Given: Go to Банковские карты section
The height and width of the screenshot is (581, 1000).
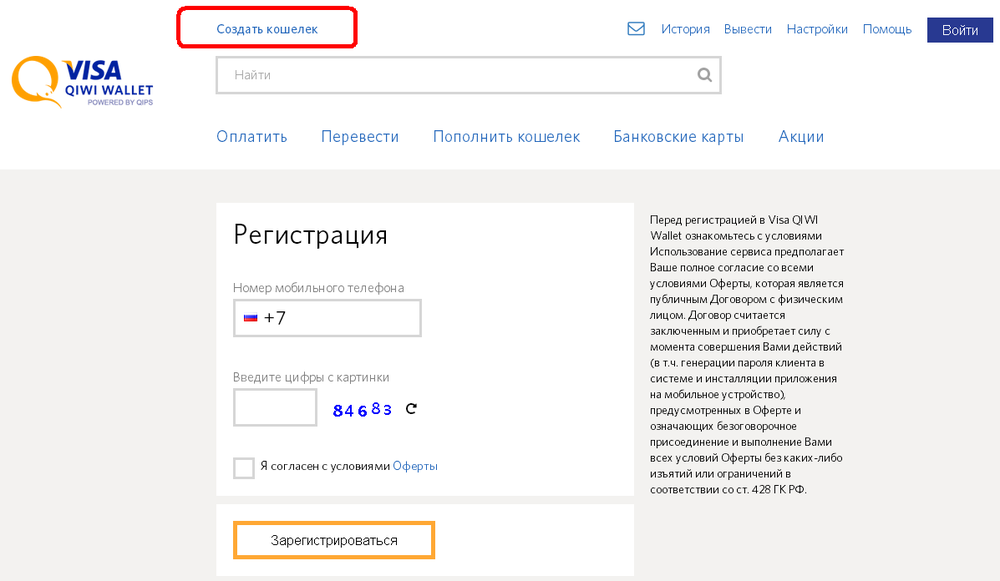Looking at the screenshot, I should 679,136.
